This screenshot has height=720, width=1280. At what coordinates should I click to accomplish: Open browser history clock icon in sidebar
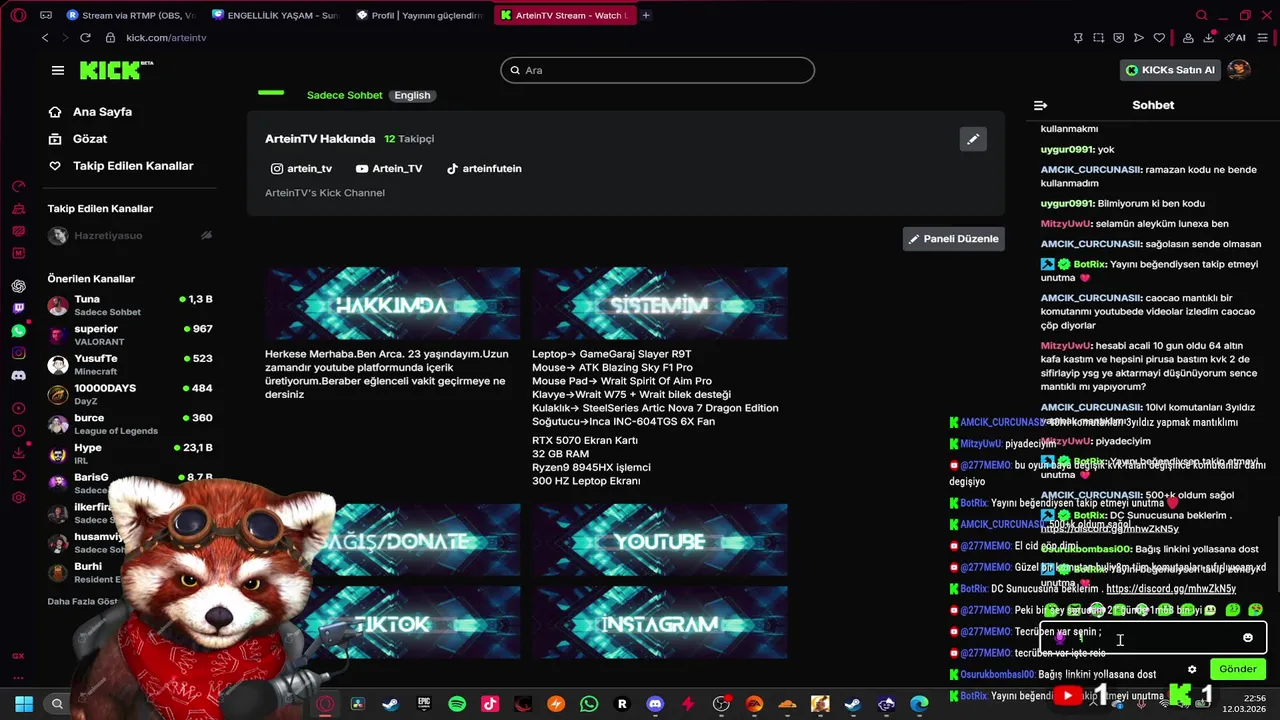(18, 430)
